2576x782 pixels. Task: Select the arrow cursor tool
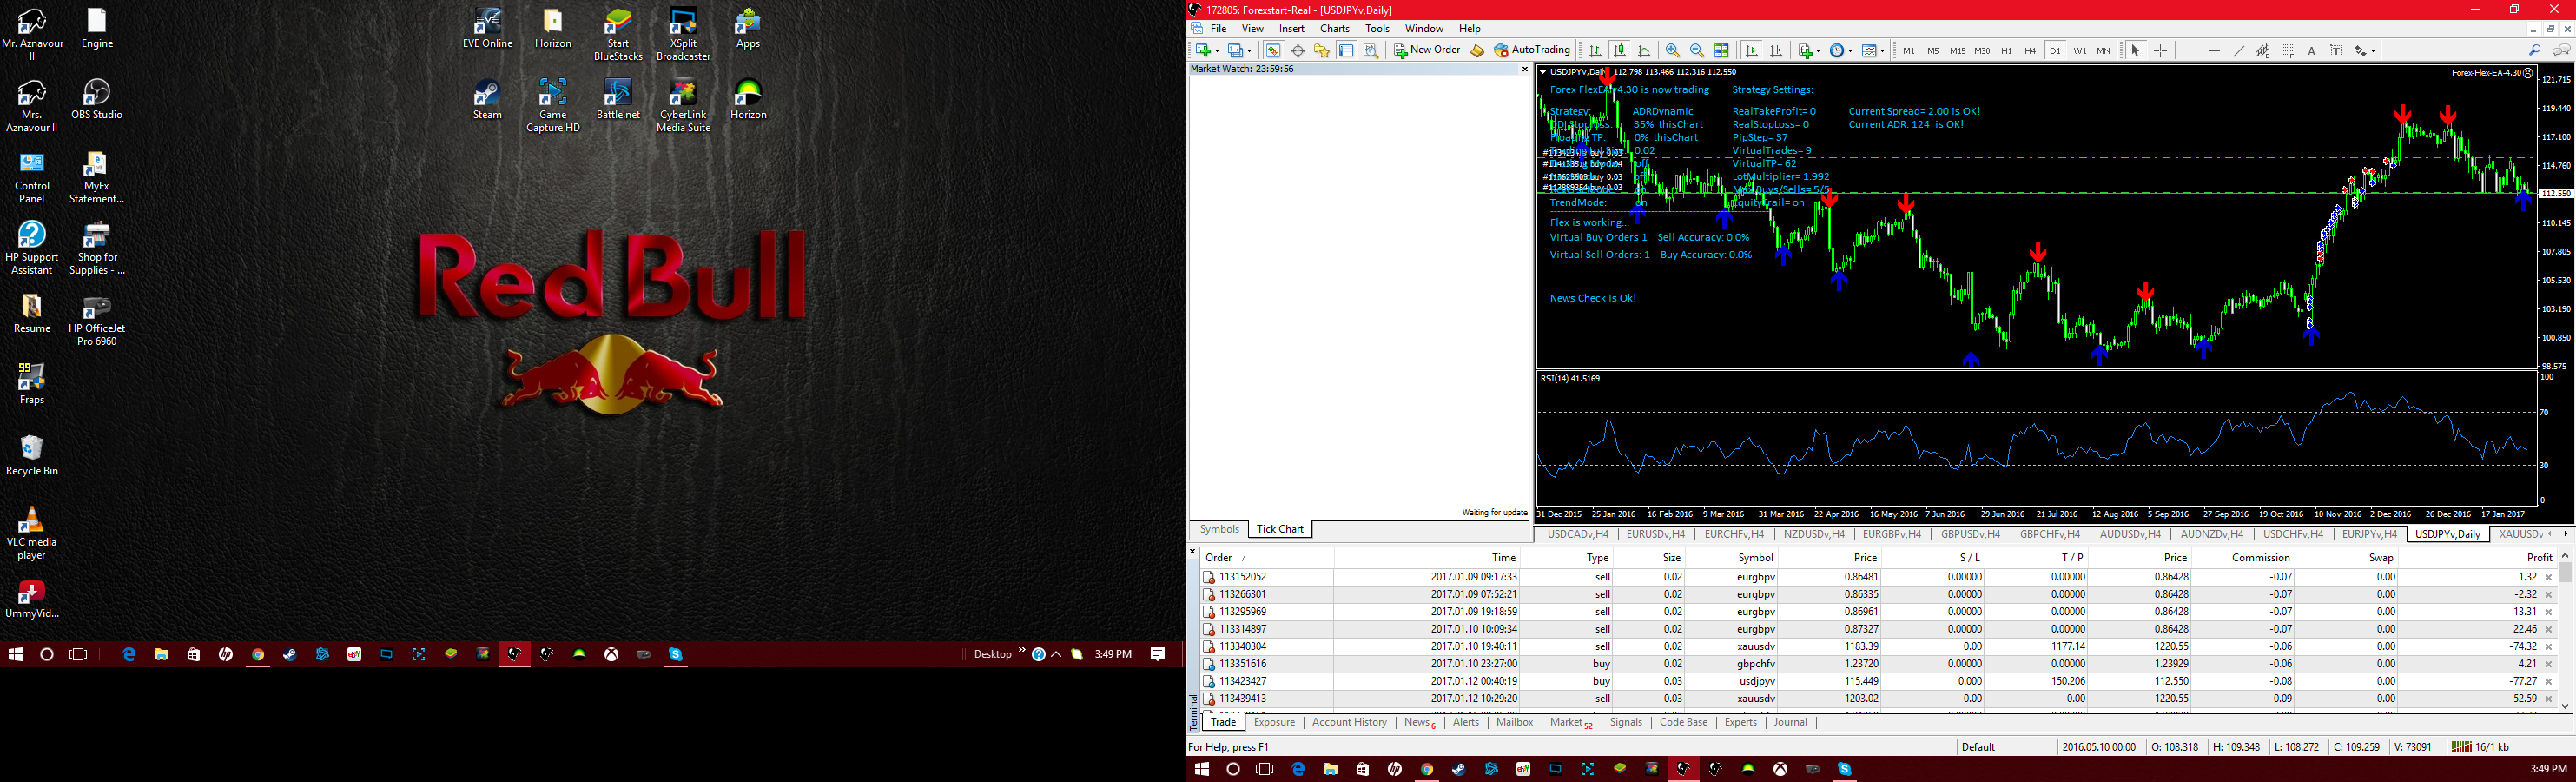click(x=2136, y=50)
